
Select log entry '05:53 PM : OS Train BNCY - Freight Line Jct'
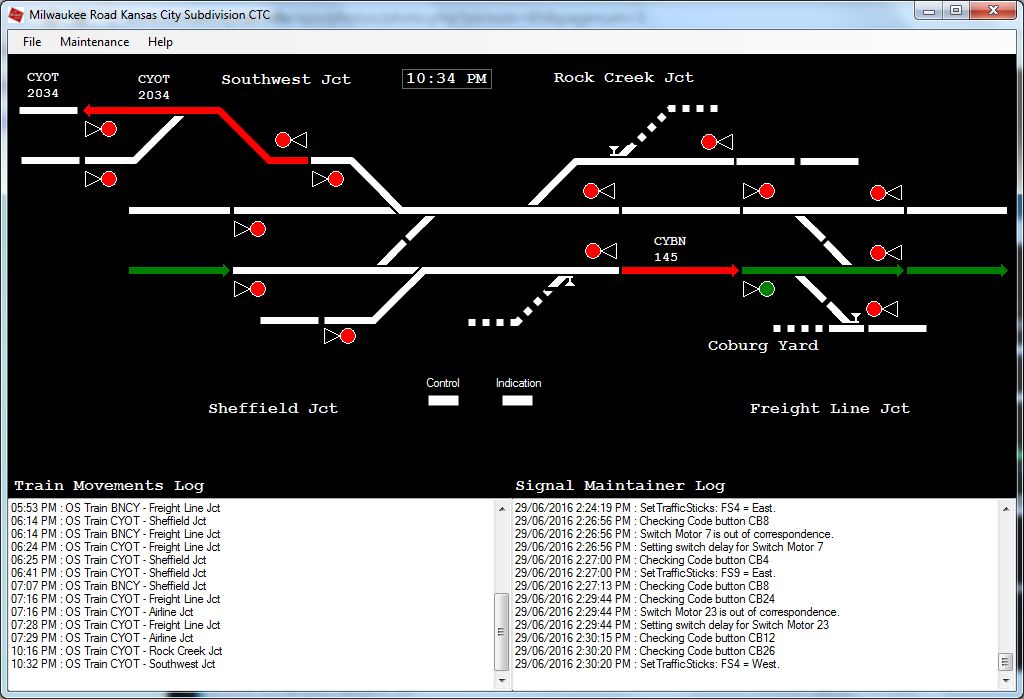(116, 508)
